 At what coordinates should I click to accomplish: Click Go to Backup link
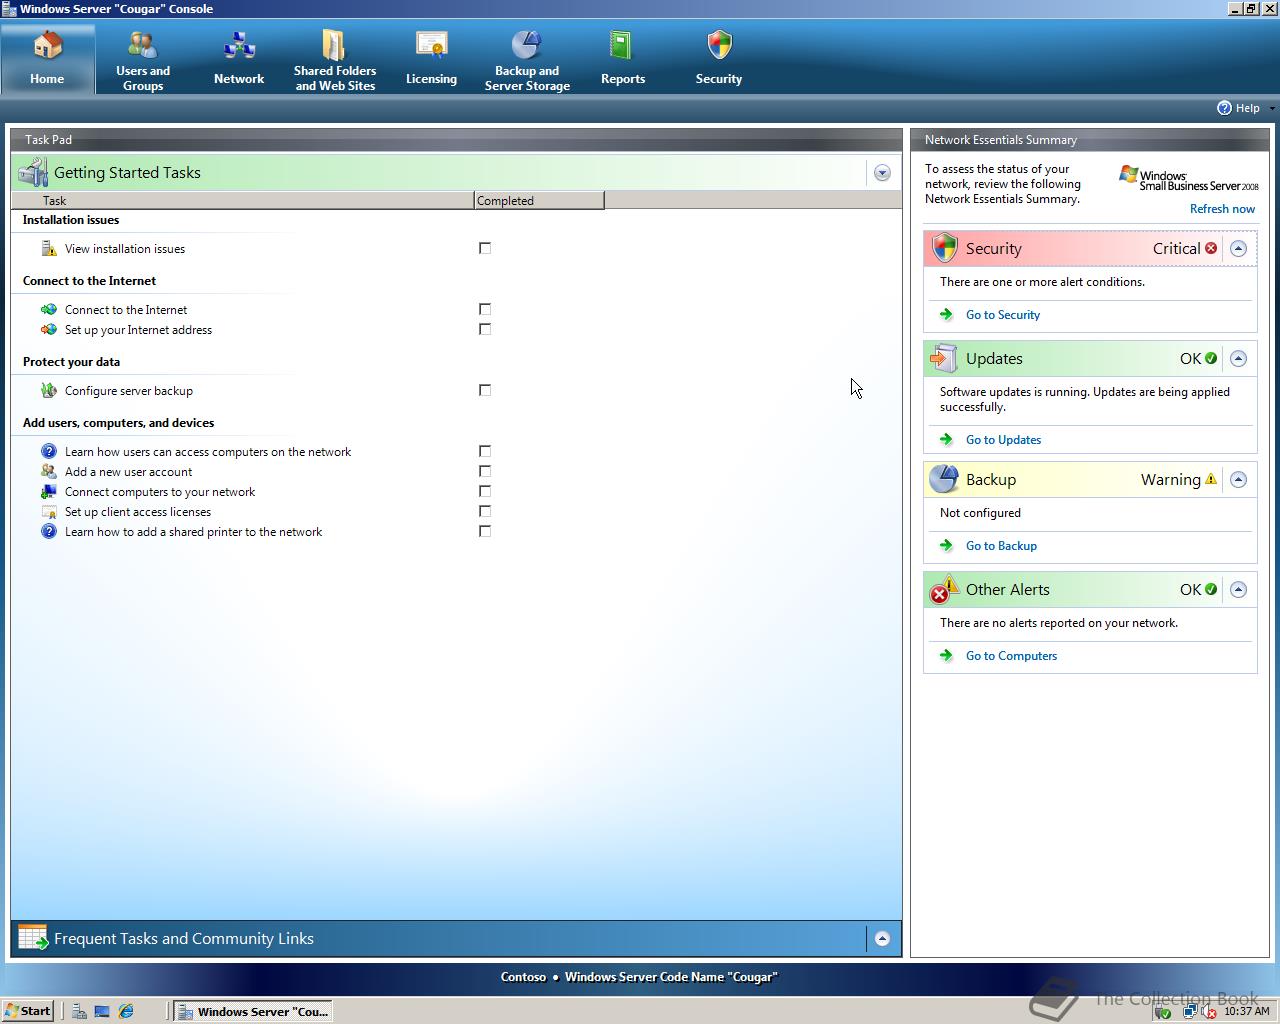pos(1001,546)
